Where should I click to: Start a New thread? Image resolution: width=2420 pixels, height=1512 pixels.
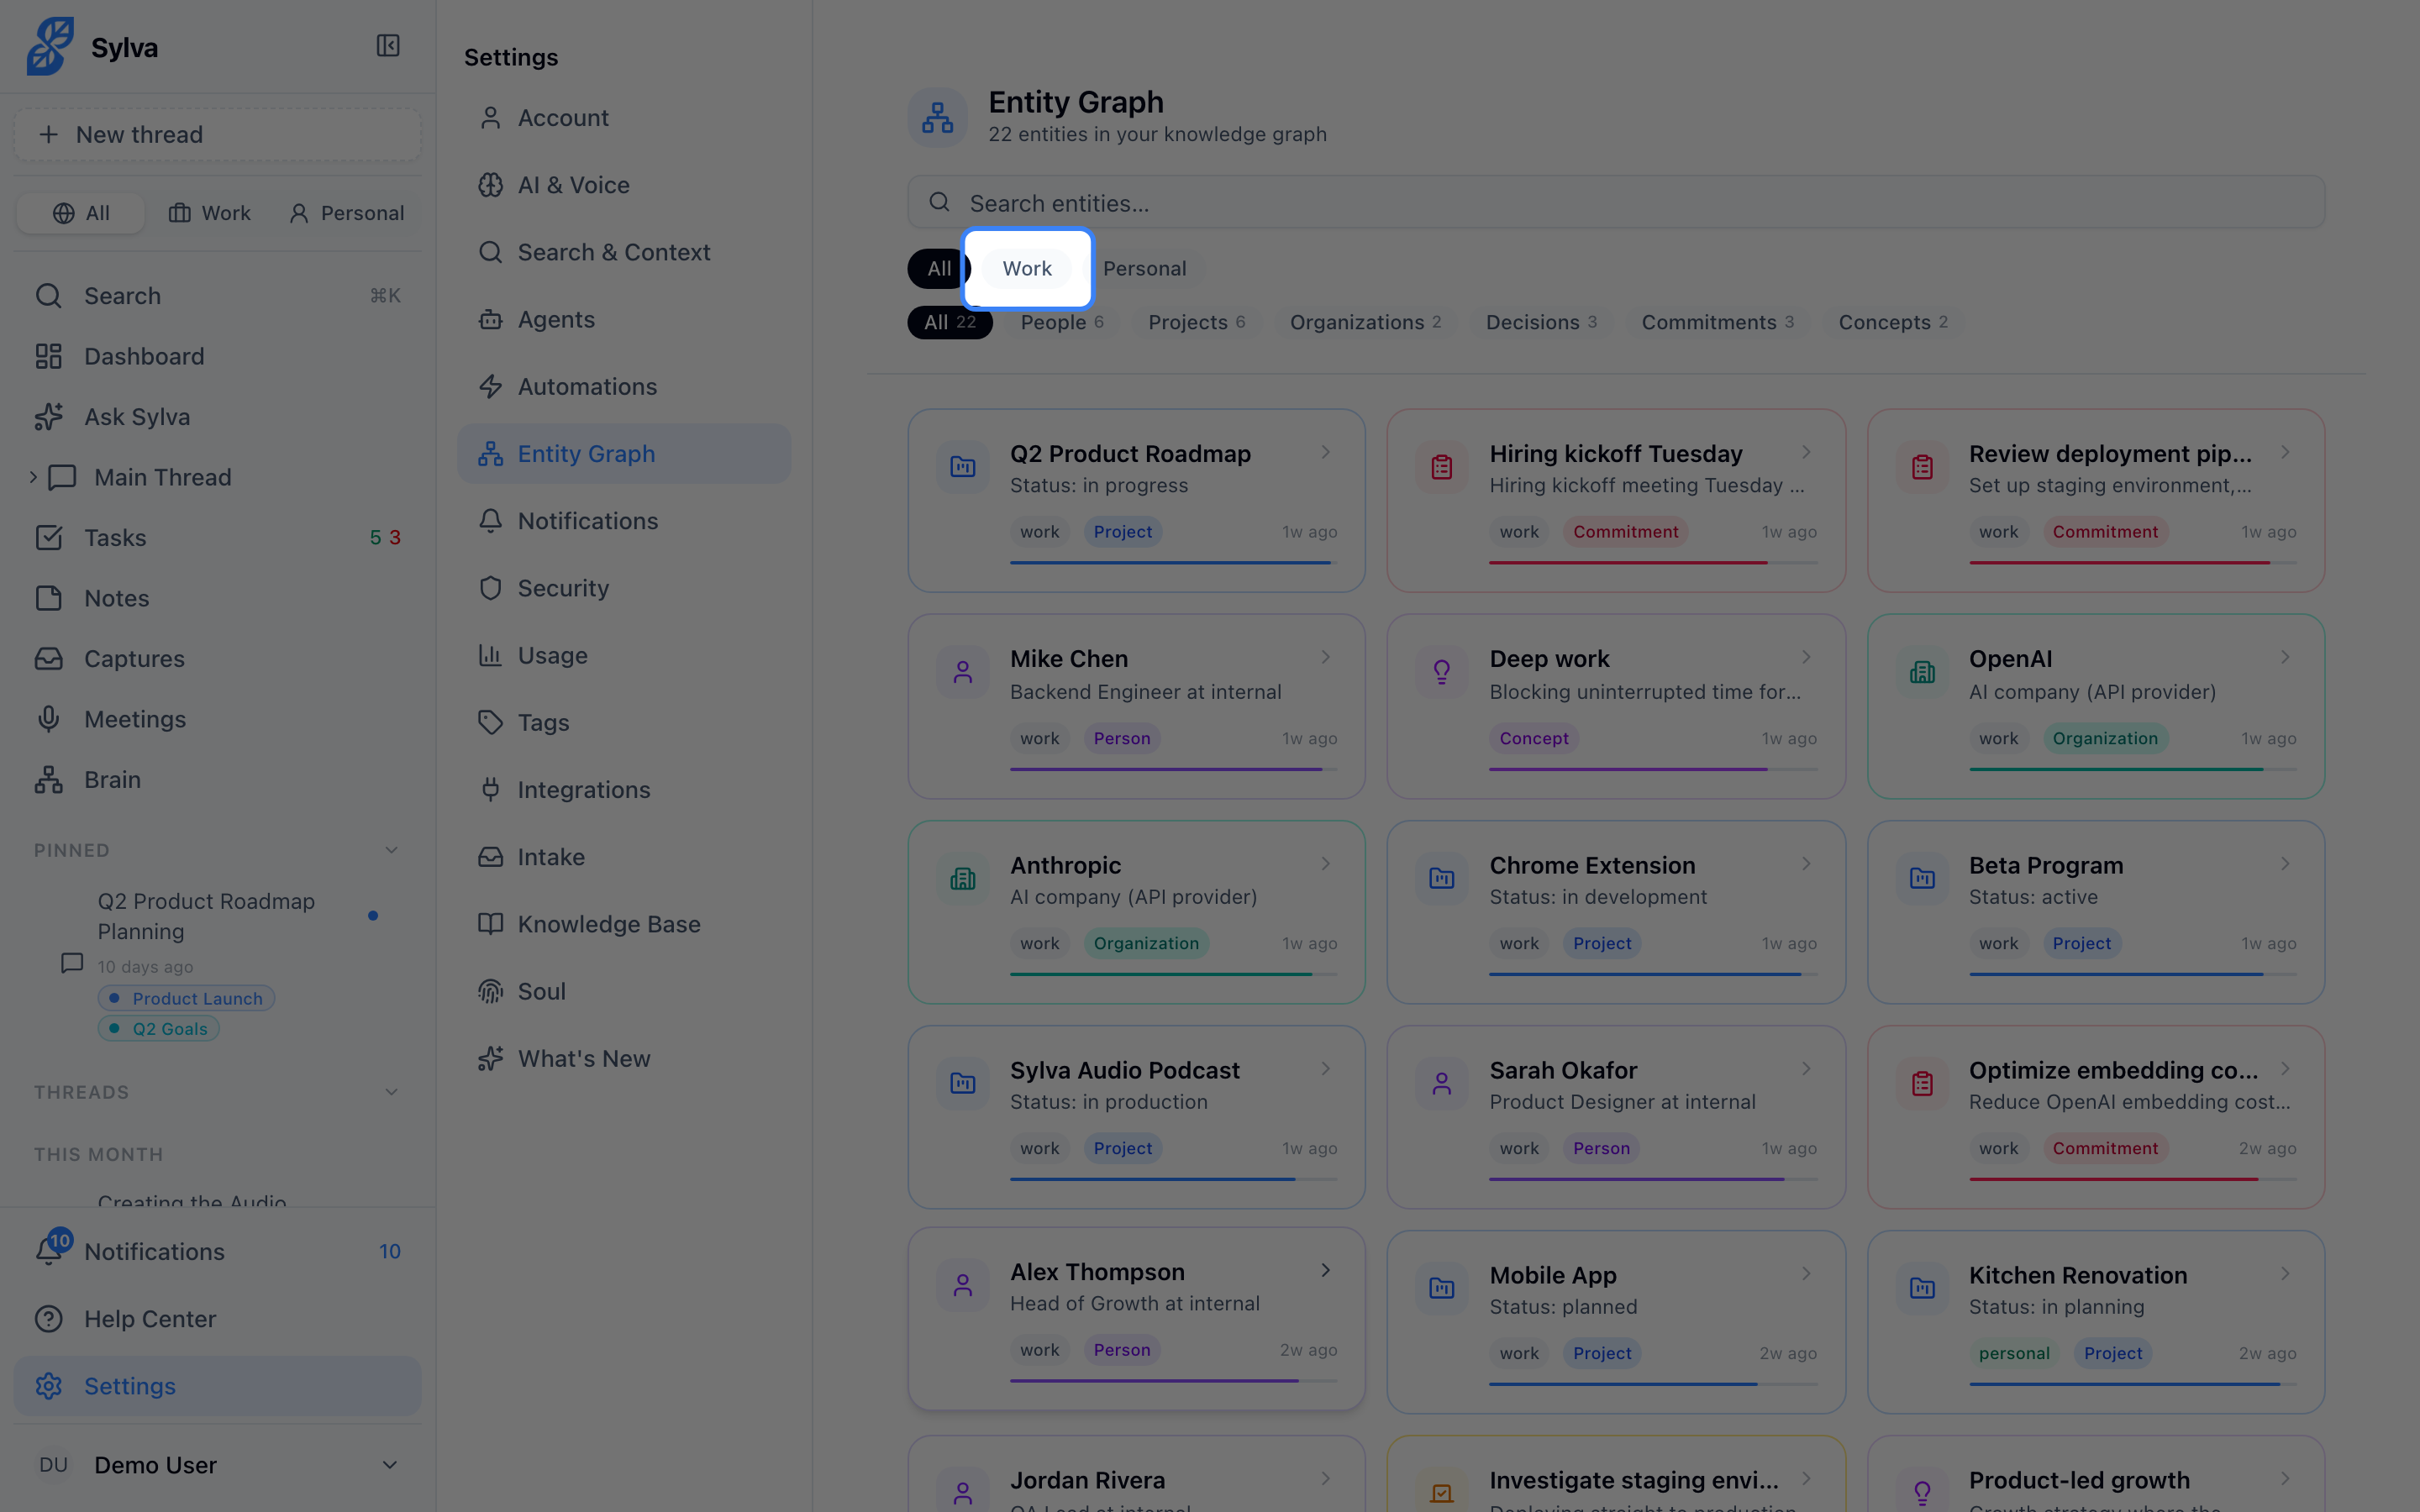(218, 134)
